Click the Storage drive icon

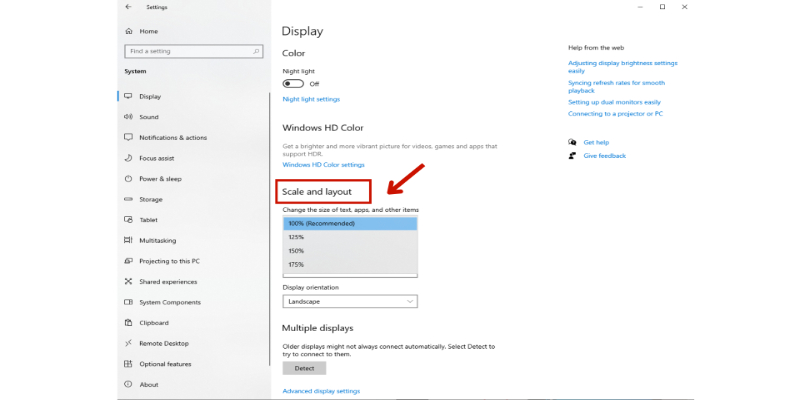(x=129, y=199)
